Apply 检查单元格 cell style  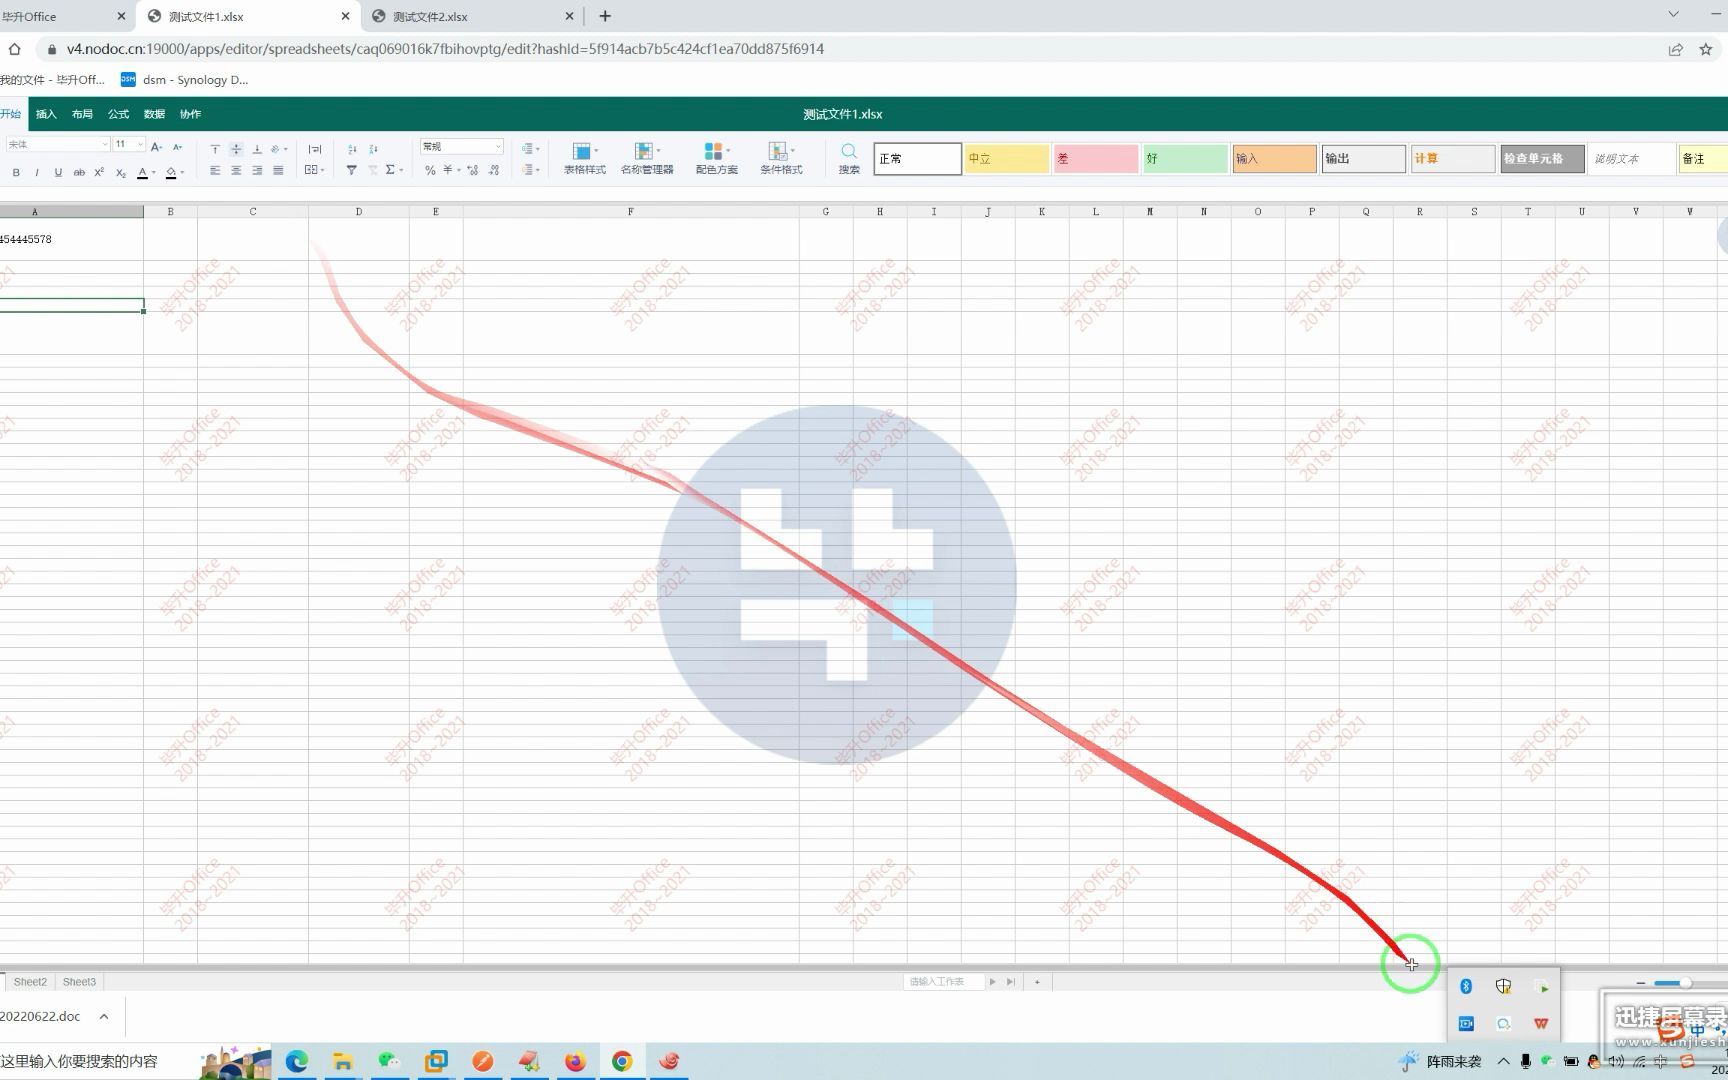(x=1542, y=159)
